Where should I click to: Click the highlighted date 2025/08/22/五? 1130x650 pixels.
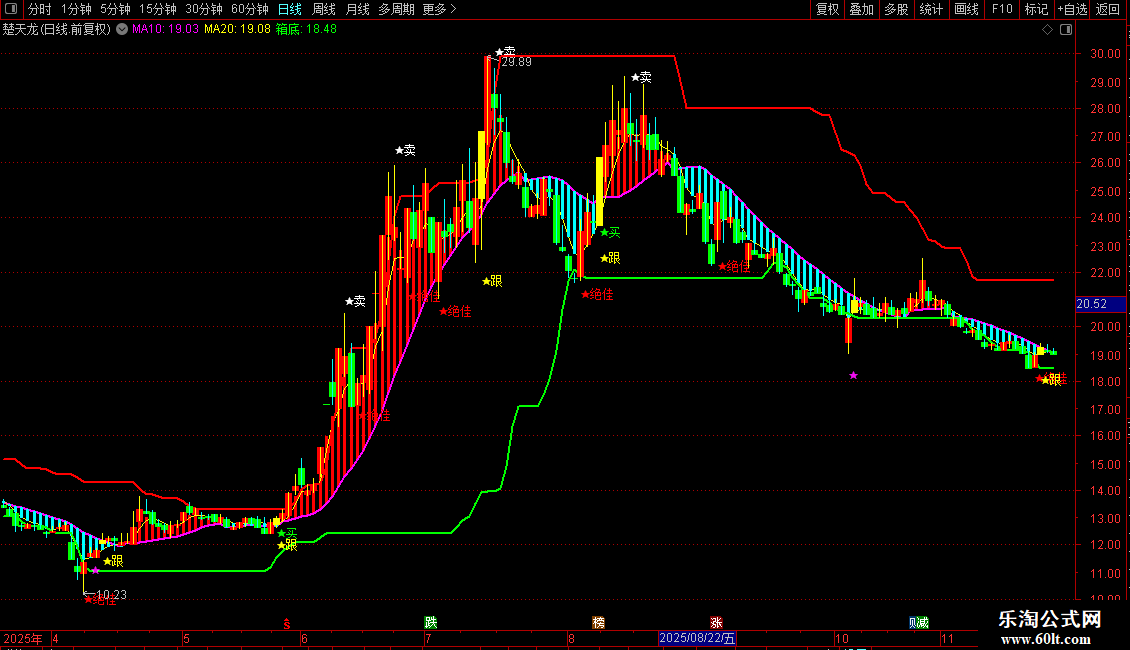pyautogui.click(x=697, y=638)
